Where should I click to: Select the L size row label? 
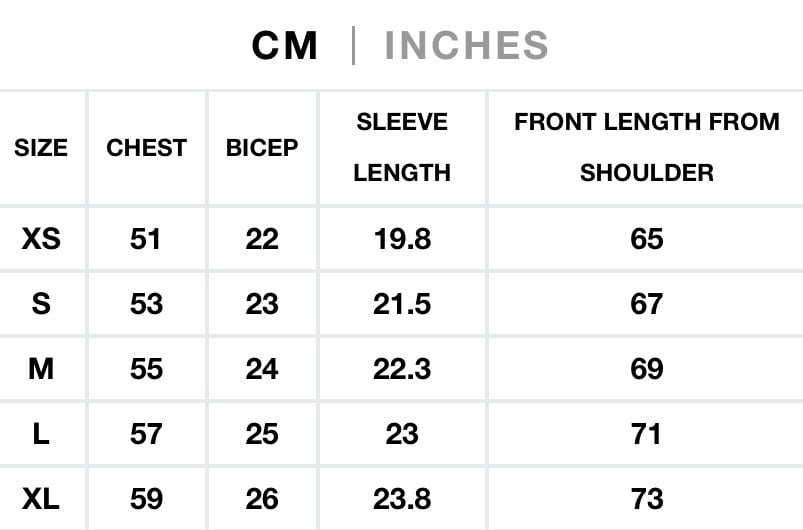[41, 434]
